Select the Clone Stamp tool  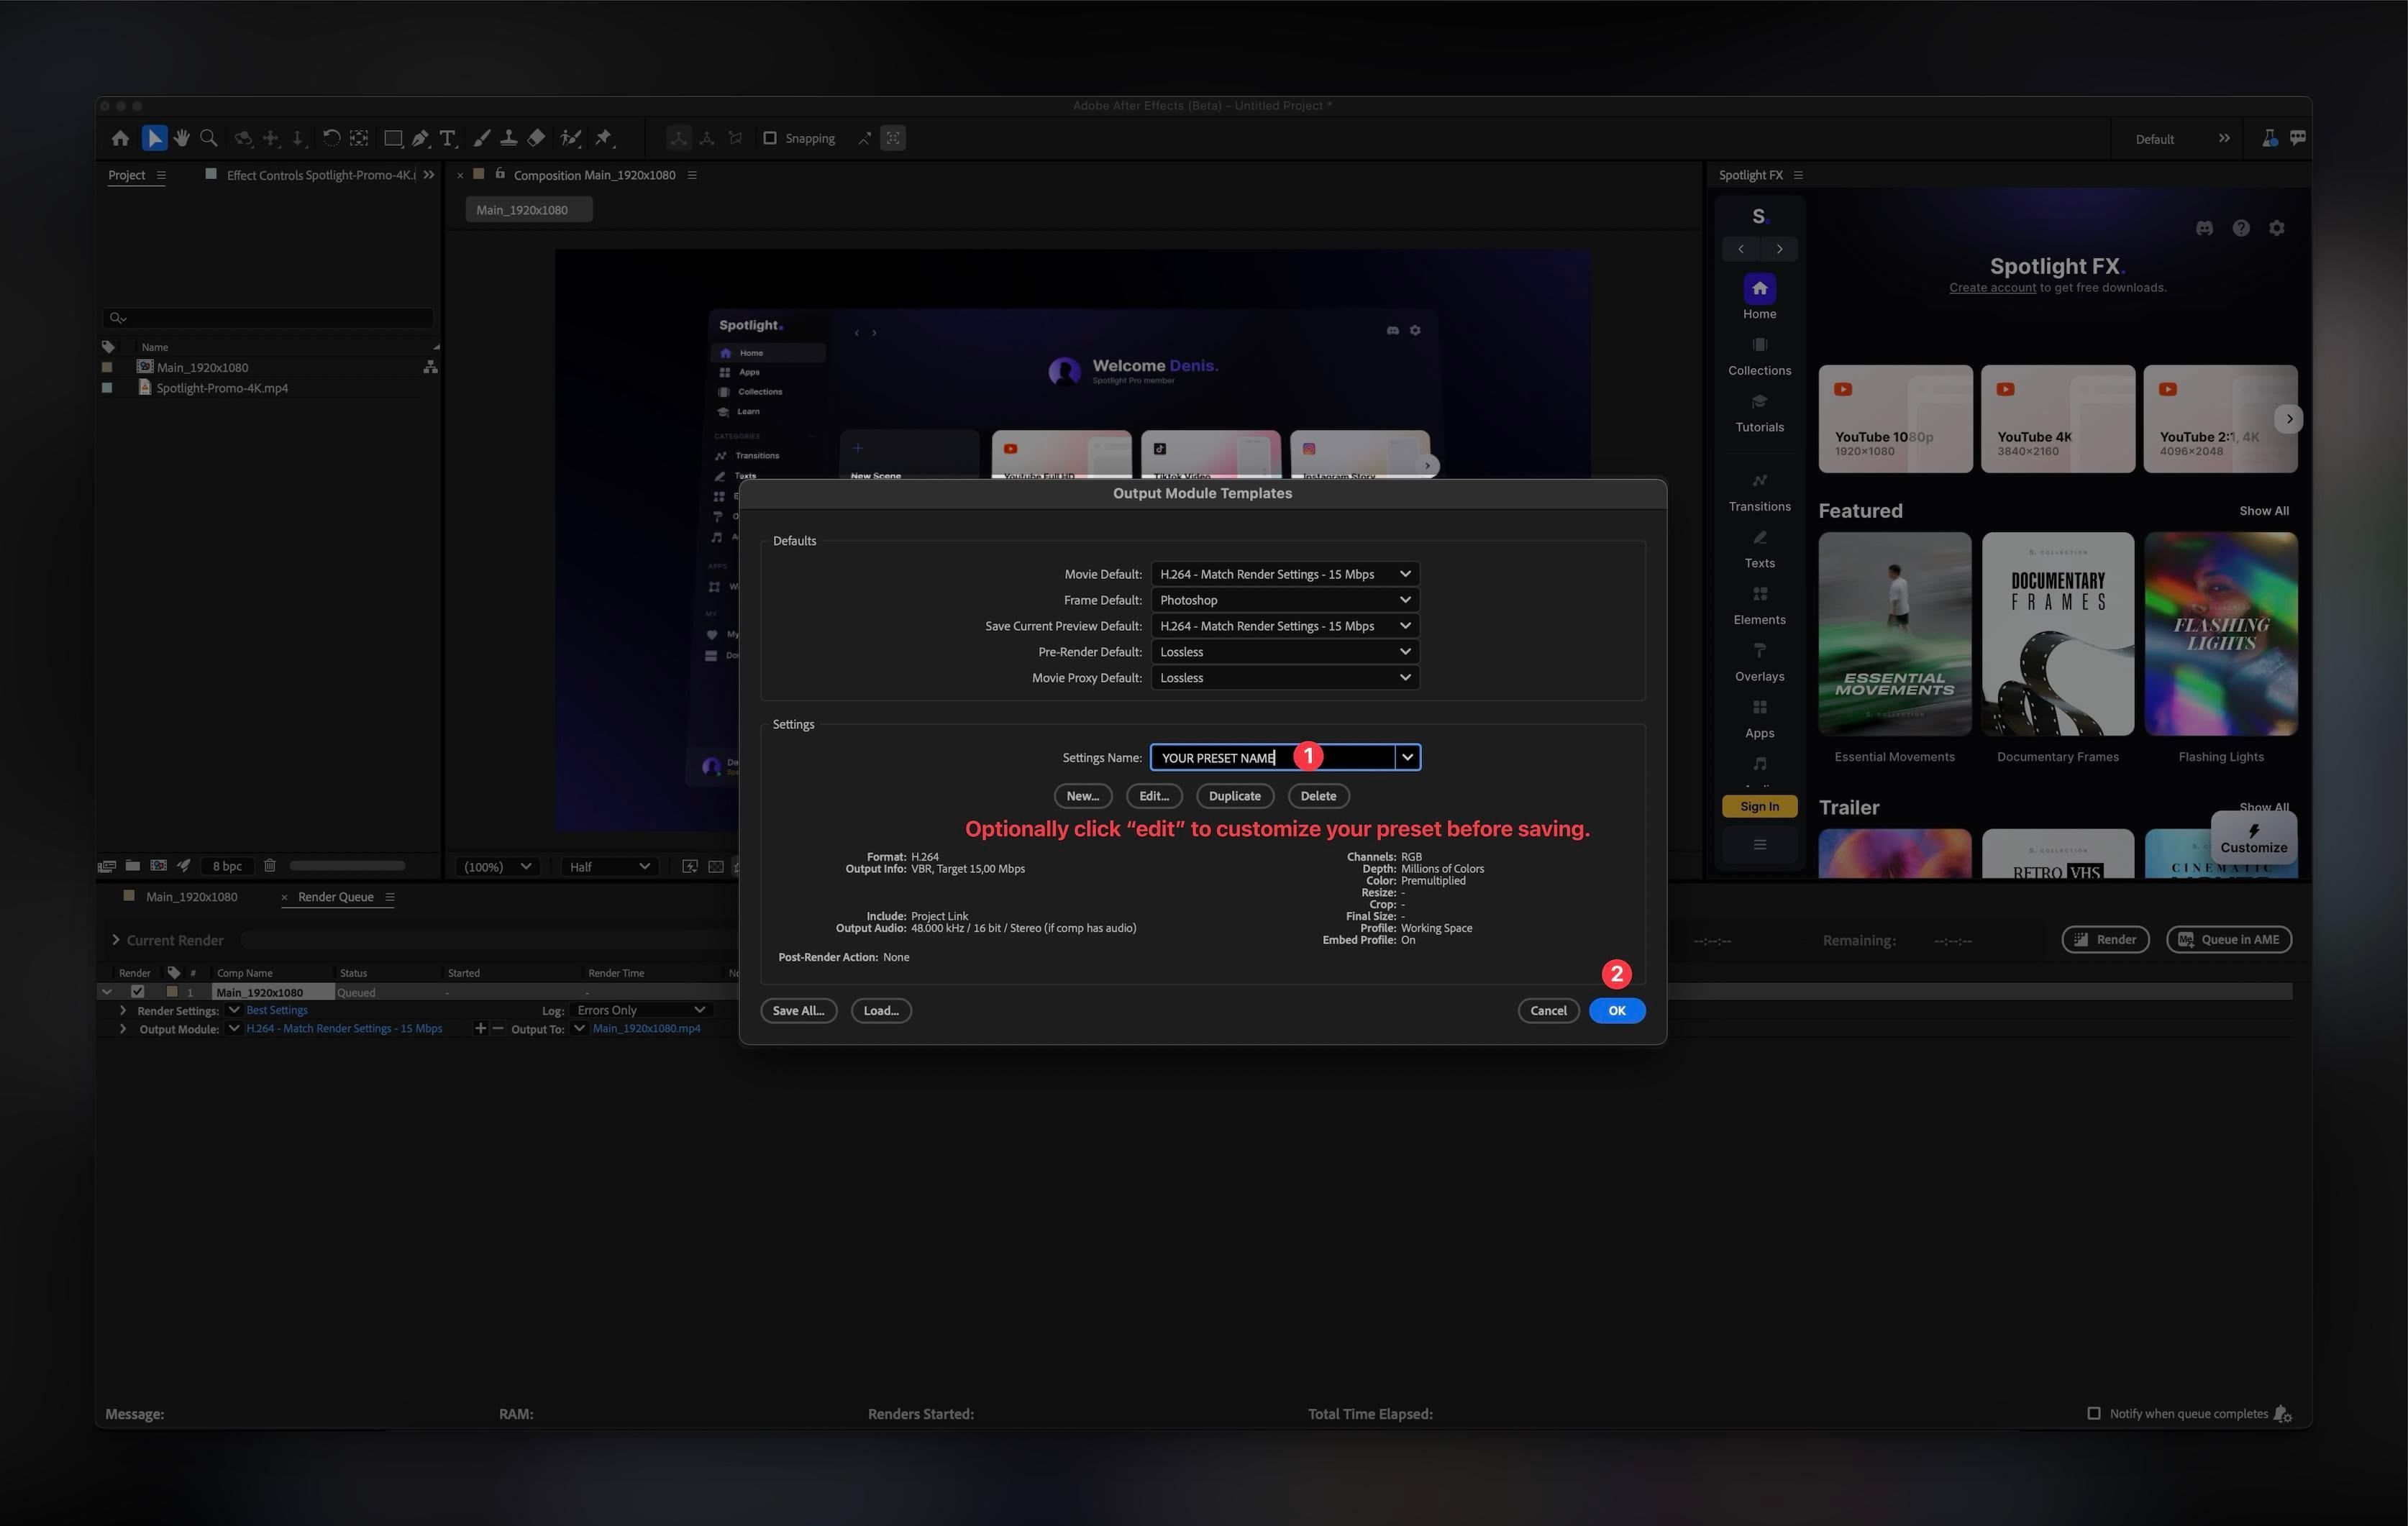pyautogui.click(x=508, y=138)
